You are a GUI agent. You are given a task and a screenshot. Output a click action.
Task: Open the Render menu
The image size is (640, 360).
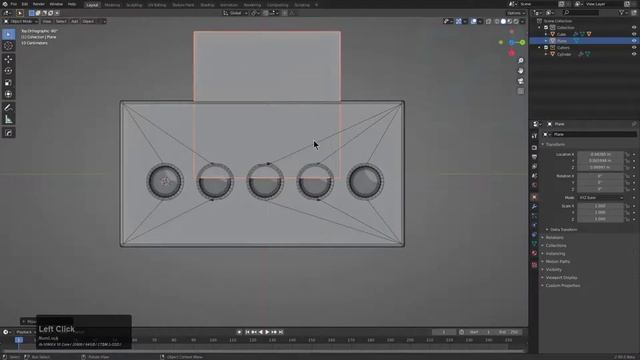tap(39, 4)
